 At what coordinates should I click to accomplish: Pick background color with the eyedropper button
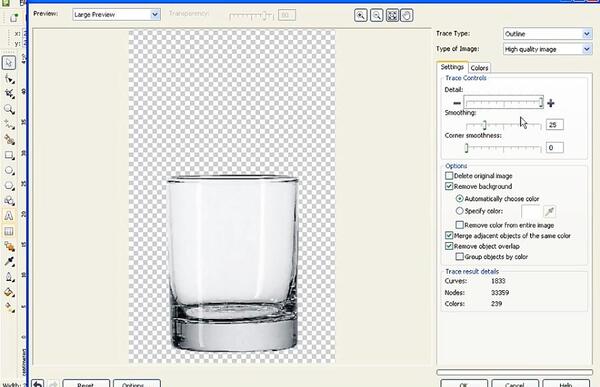coord(549,211)
